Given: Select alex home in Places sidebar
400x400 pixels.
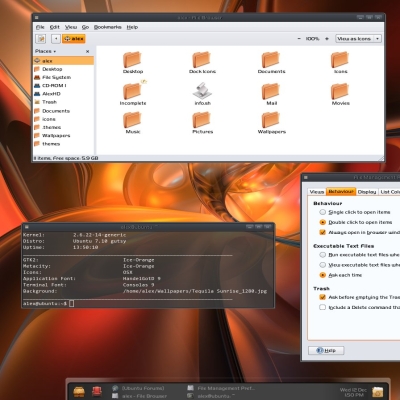Looking at the screenshot, I should point(63,61).
